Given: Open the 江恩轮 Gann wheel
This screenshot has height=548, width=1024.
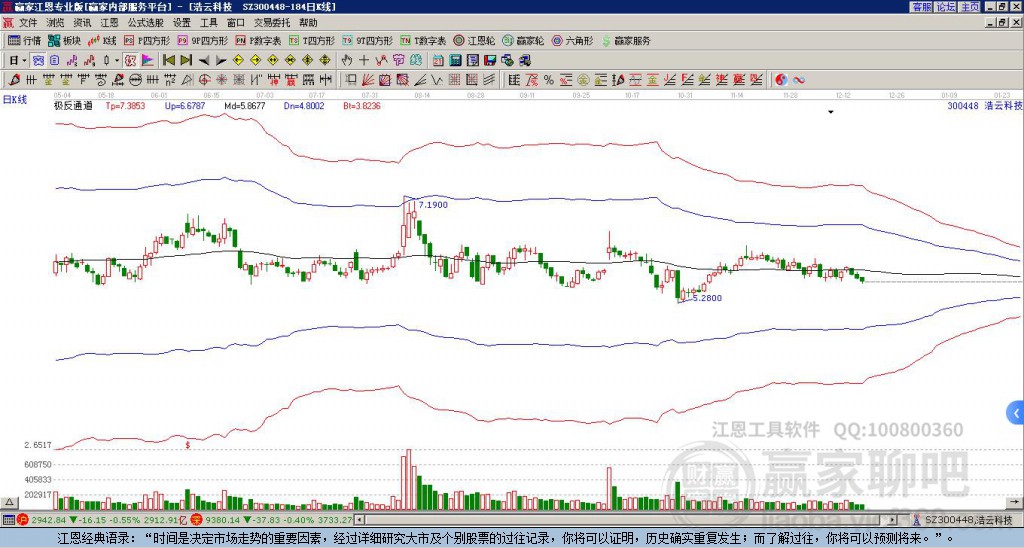Looking at the screenshot, I should tap(474, 40).
